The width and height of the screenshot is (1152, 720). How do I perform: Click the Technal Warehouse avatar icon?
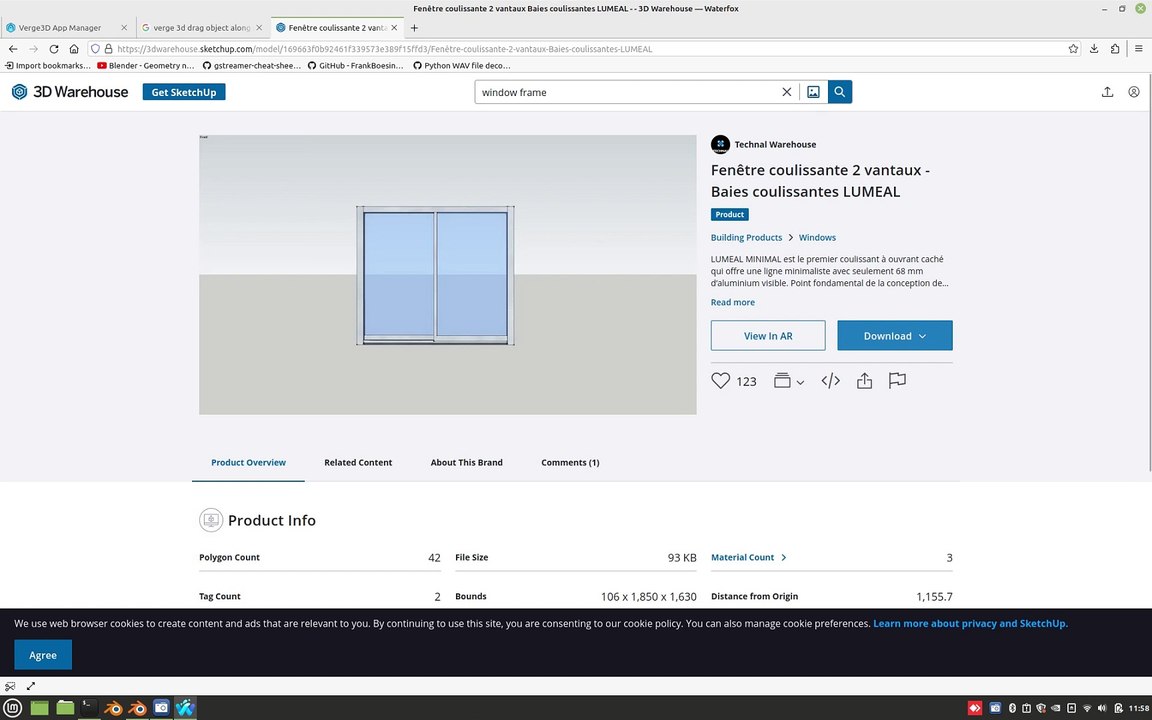(x=720, y=144)
